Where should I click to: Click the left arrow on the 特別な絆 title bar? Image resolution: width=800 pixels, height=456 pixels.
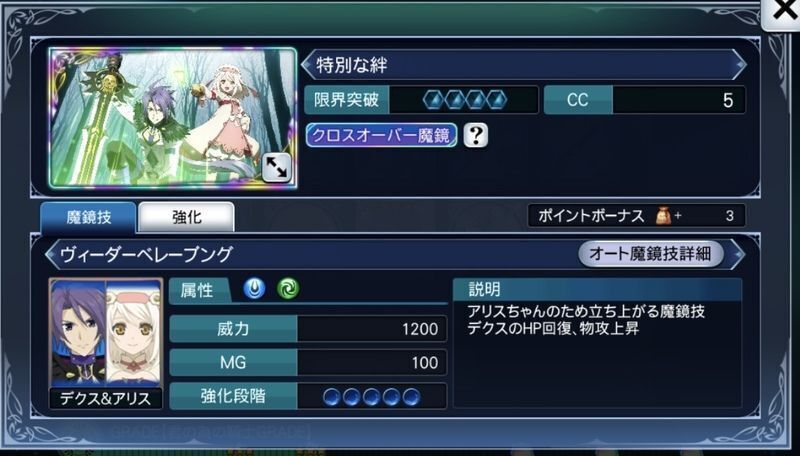(307, 65)
